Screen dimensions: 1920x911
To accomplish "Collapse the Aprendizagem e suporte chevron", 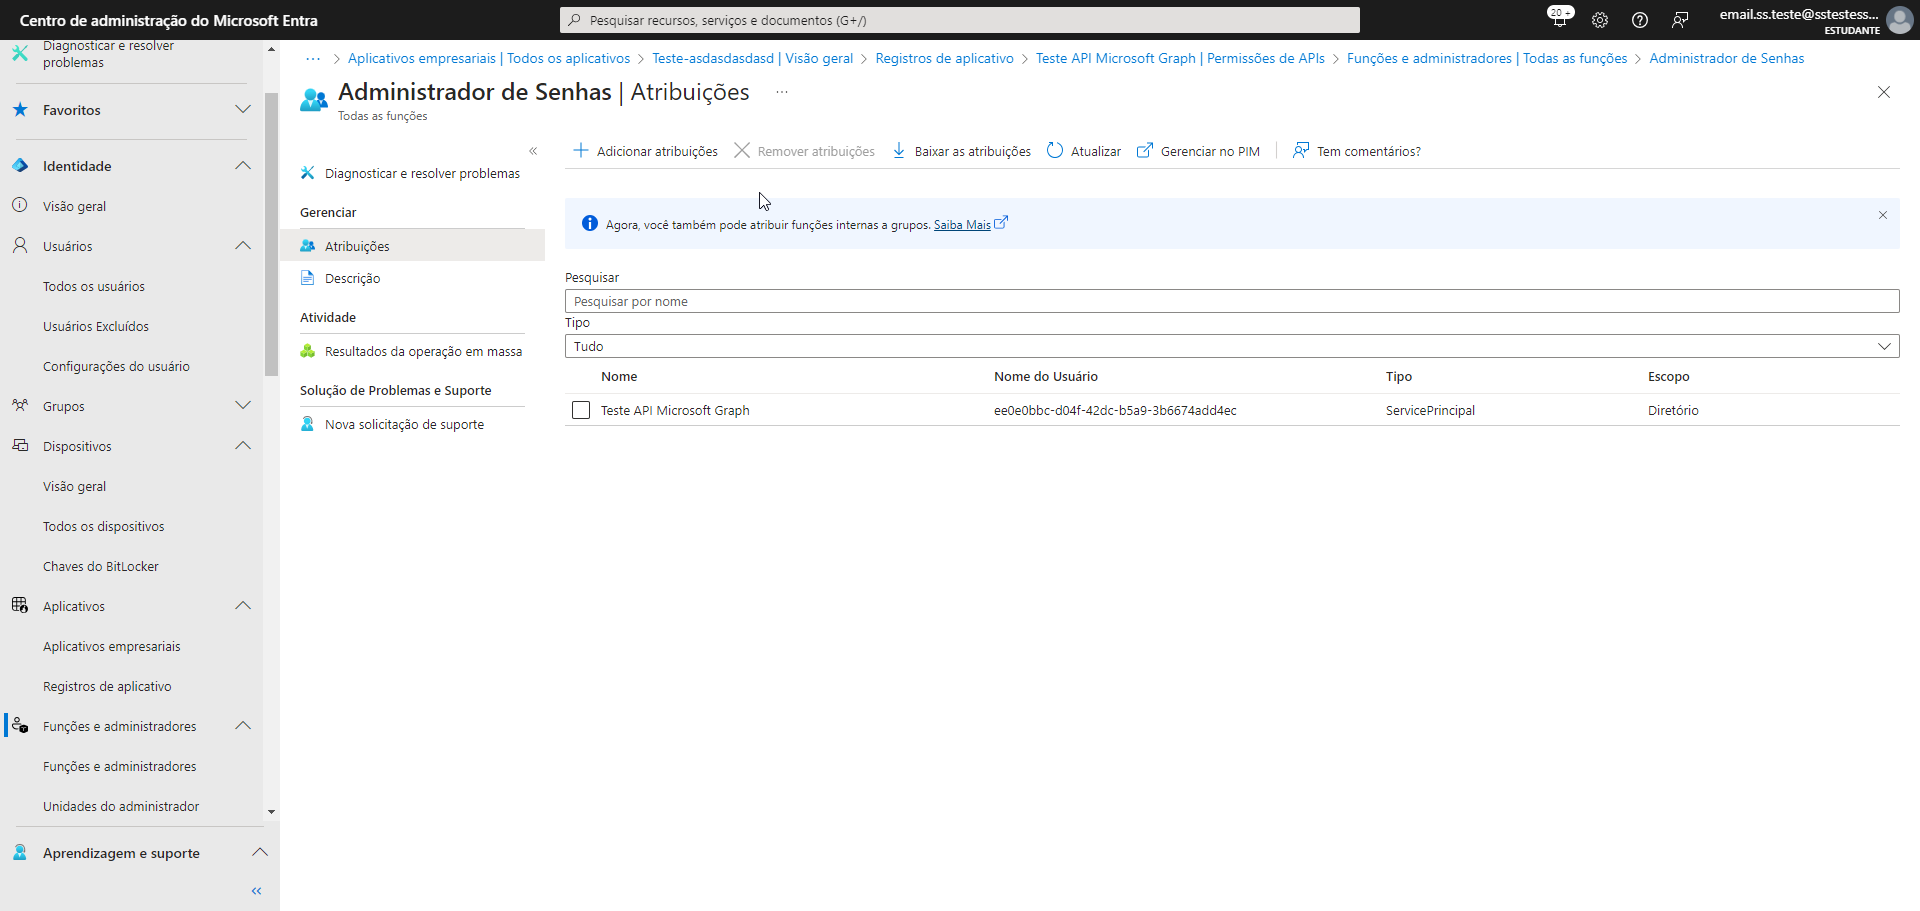I will (x=260, y=852).
